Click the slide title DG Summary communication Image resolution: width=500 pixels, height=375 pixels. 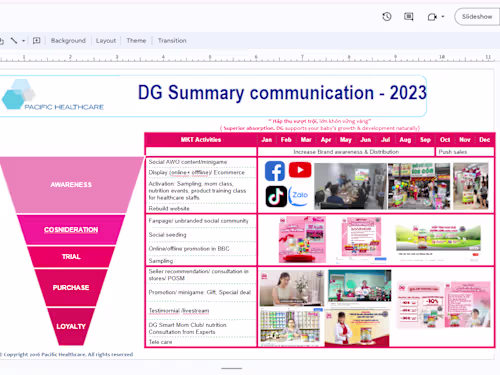click(x=282, y=93)
